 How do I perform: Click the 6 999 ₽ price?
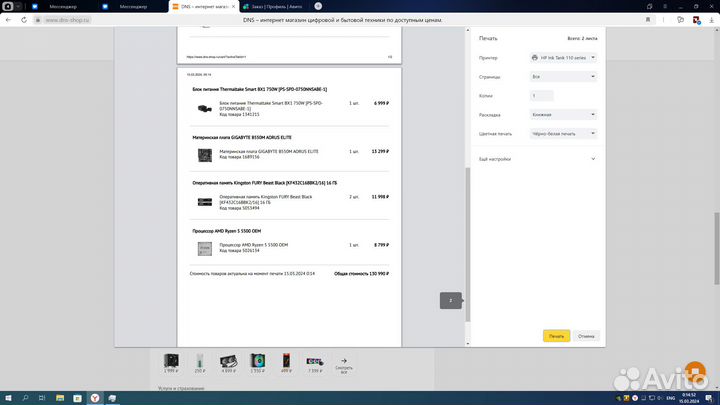tap(381, 103)
